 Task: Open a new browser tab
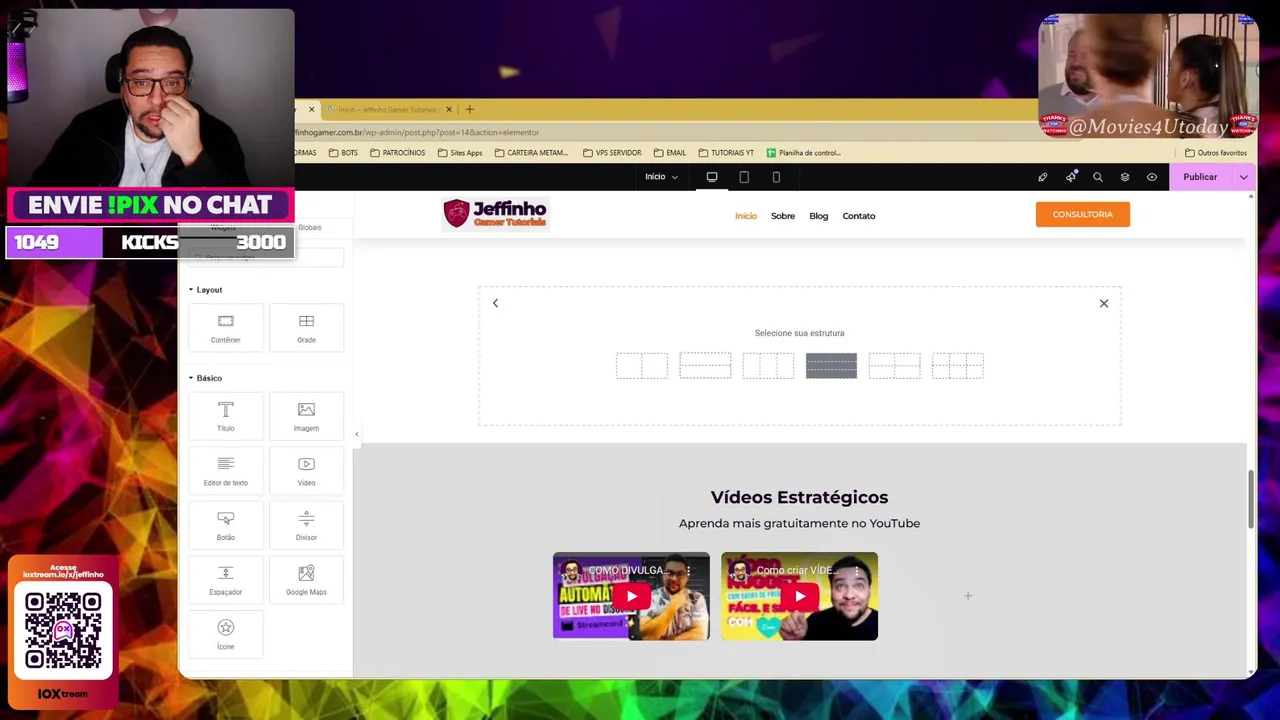(x=470, y=109)
